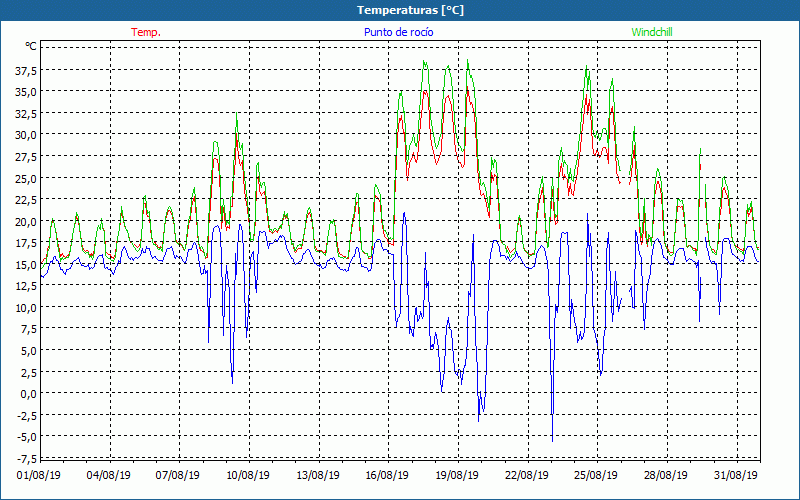Click the 10,0 y-axis value
800x500 pixels.
tap(26, 308)
